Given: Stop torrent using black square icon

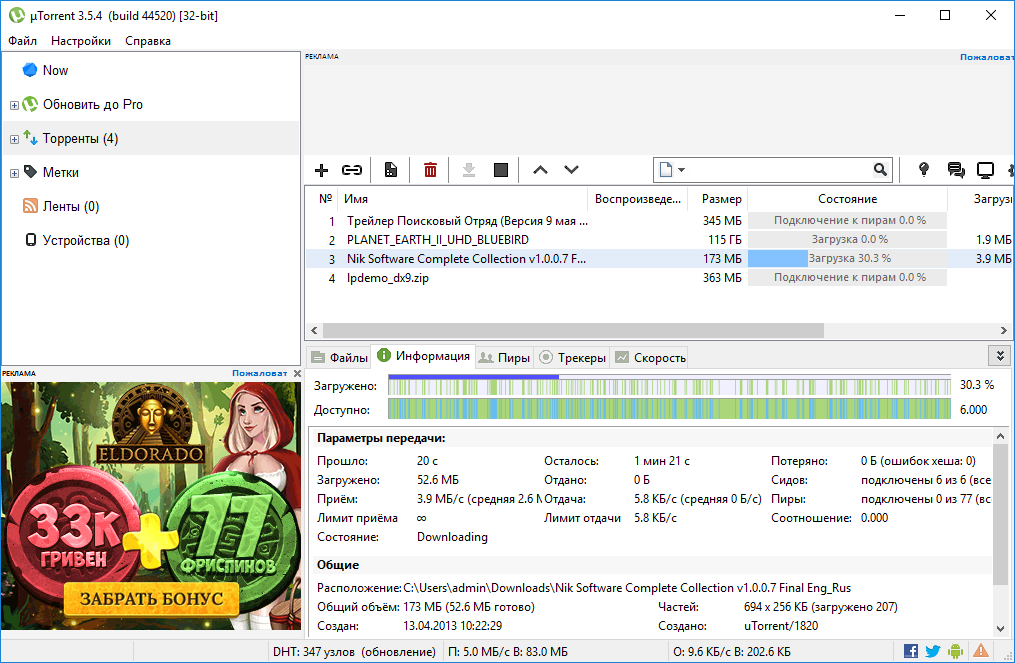Looking at the screenshot, I should [x=500, y=170].
